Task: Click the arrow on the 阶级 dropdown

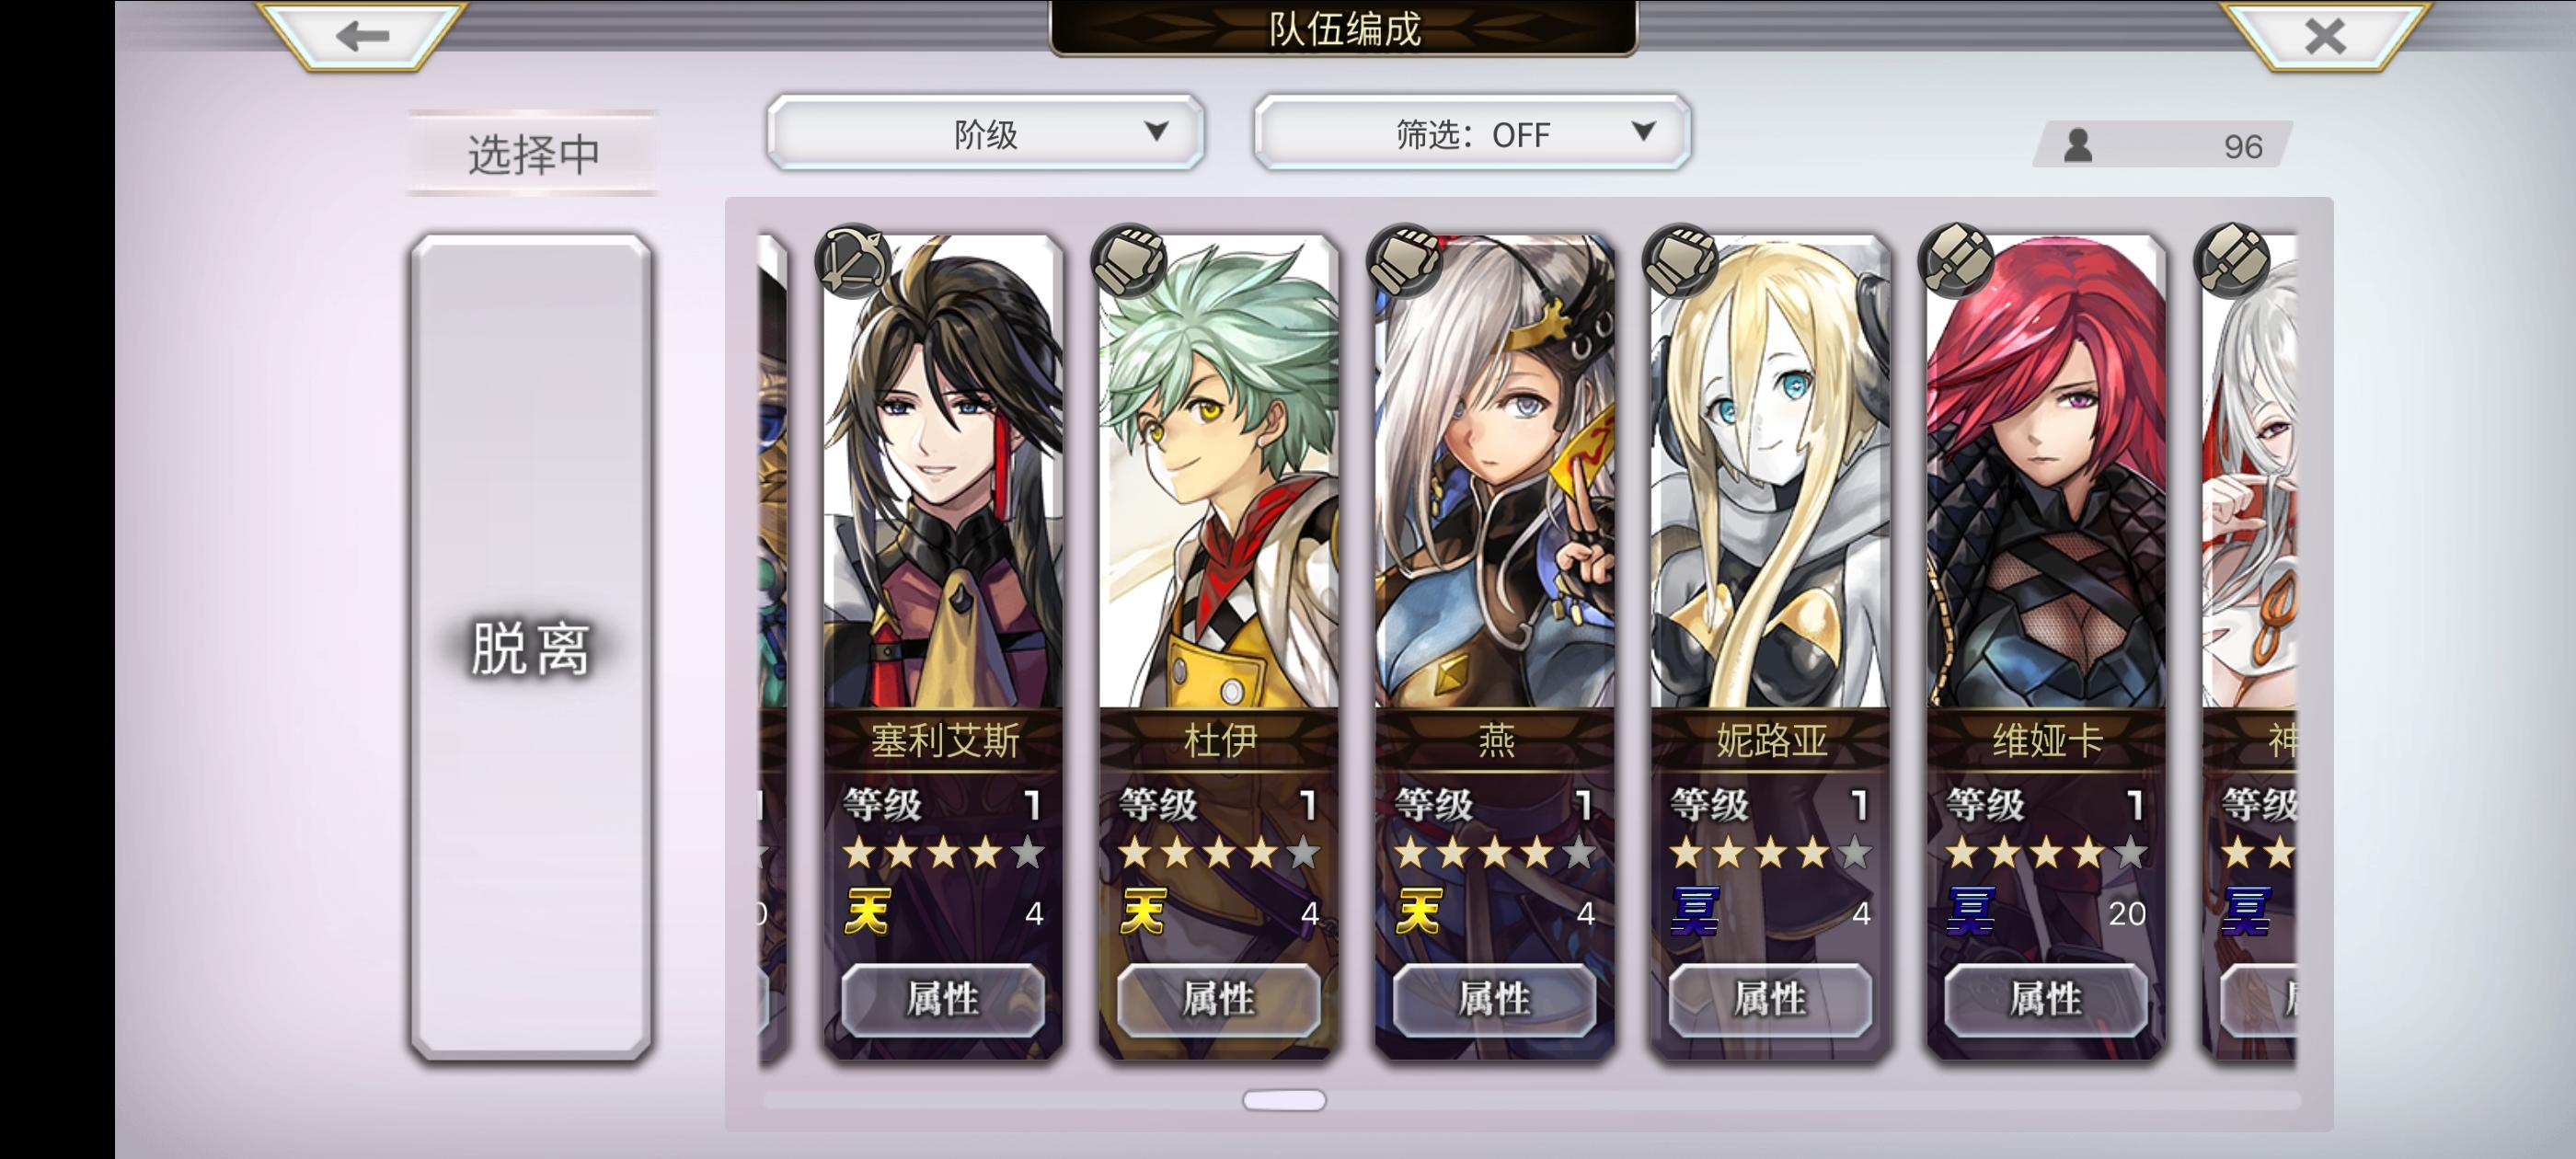Action: pyautogui.click(x=1156, y=131)
